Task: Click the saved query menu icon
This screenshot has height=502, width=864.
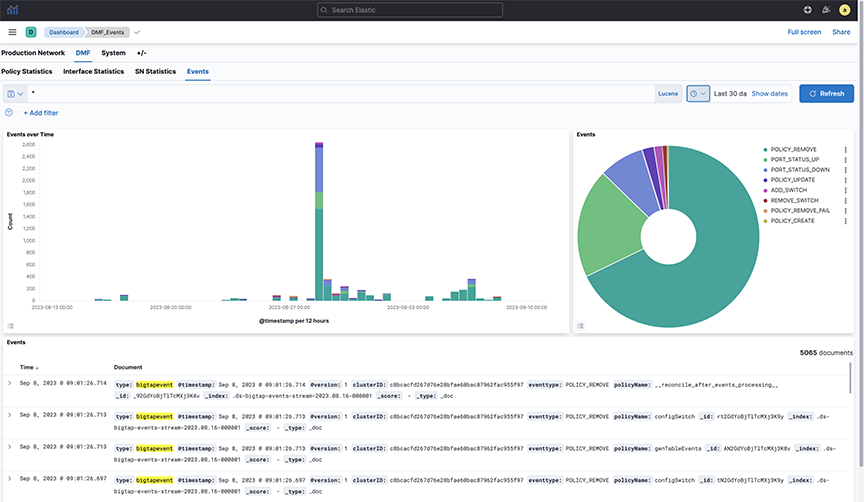Action: pyautogui.click(x=15, y=94)
